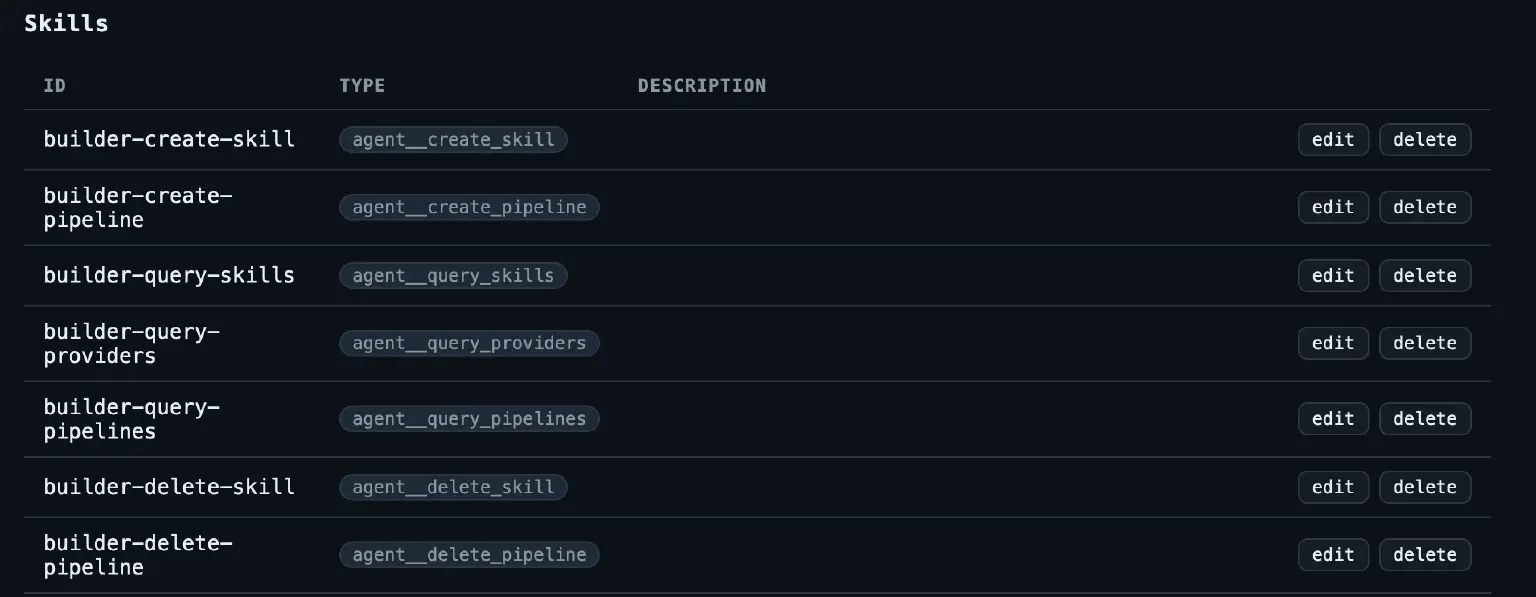1536x597 pixels.
Task: Edit the builder-create-pipeline skill
Action: 1333,207
